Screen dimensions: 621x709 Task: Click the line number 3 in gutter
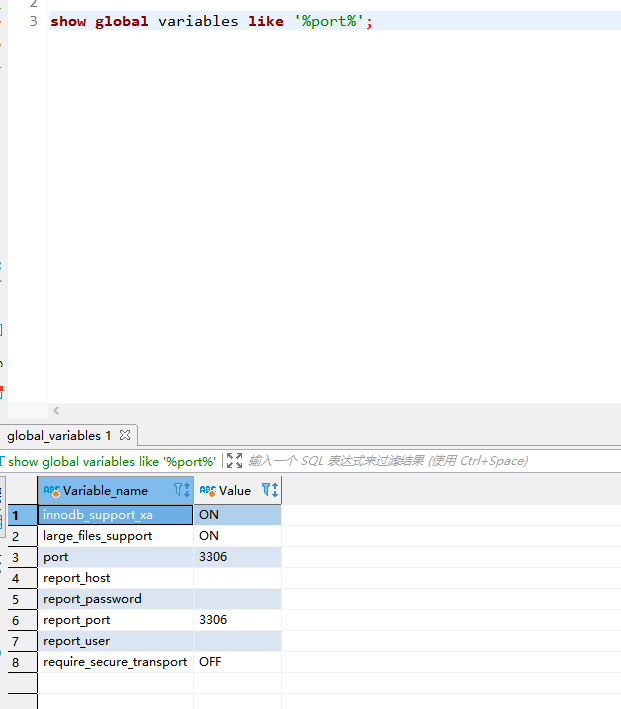pyautogui.click(x=33, y=21)
